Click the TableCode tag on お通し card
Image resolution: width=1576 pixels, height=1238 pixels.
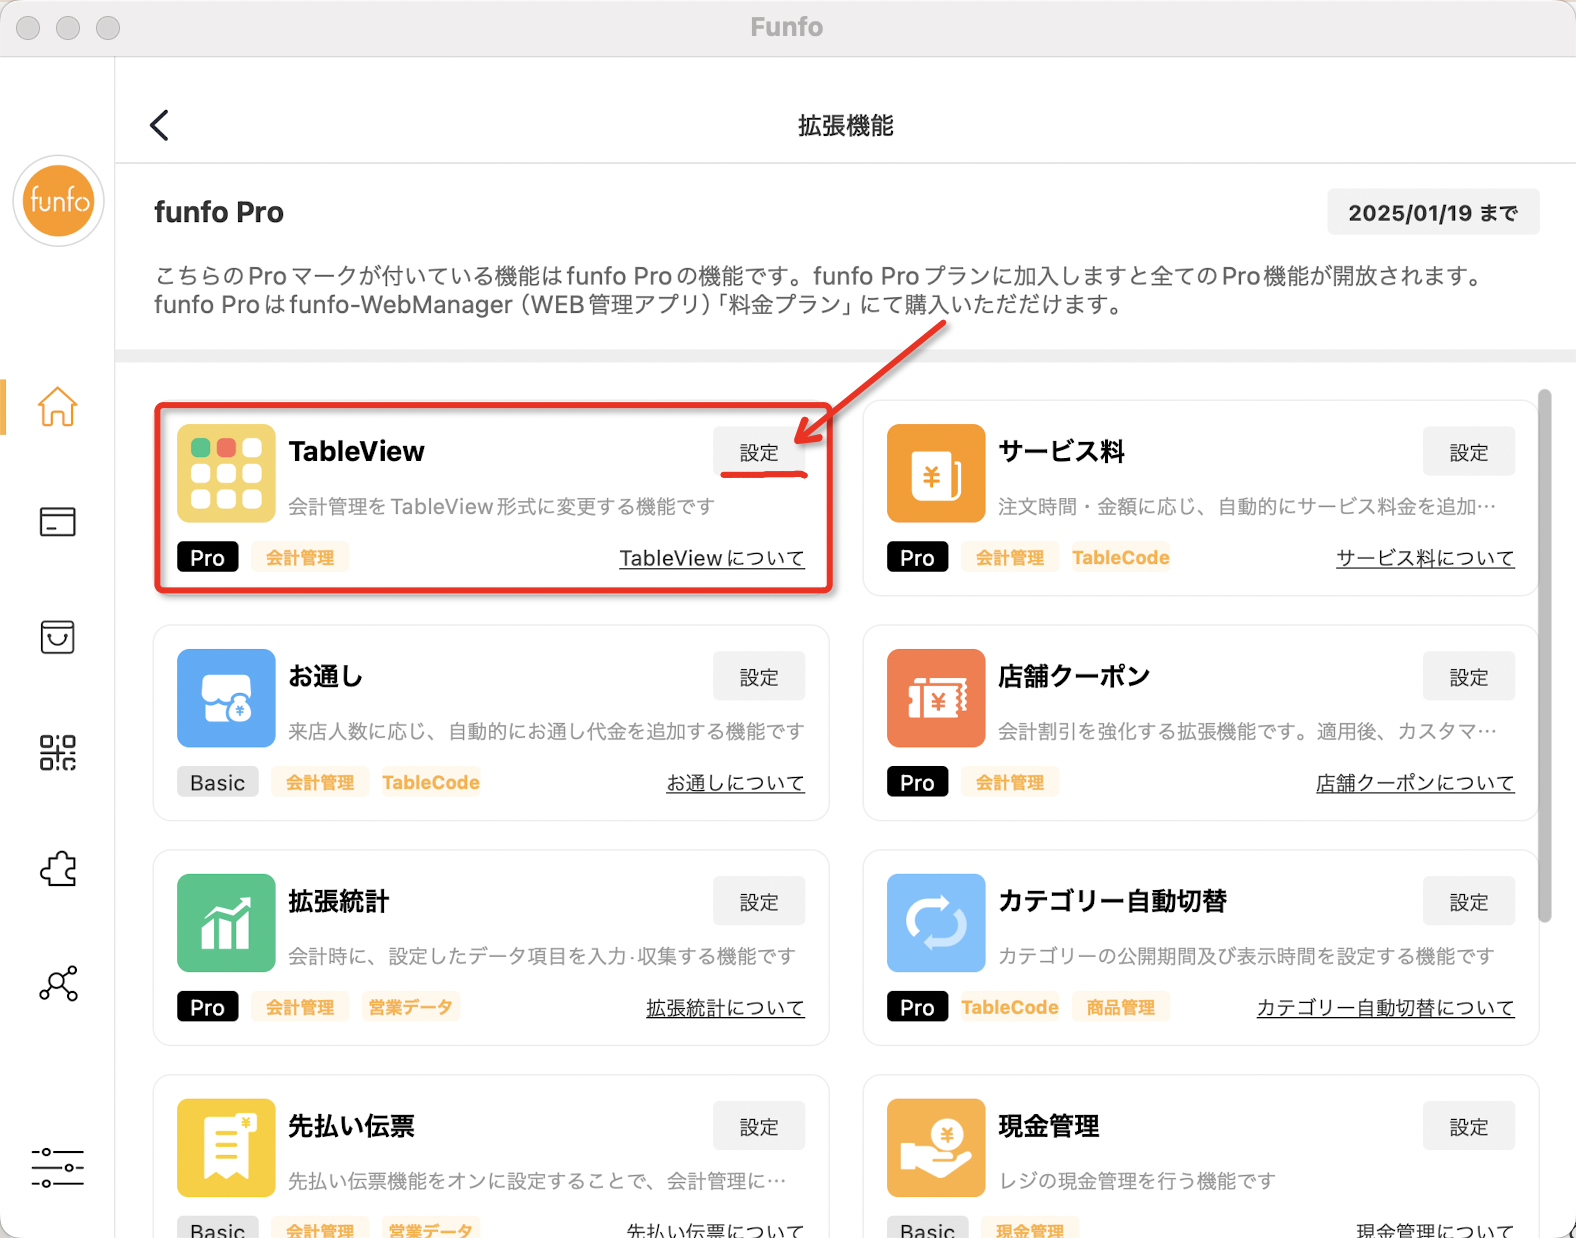431,782
